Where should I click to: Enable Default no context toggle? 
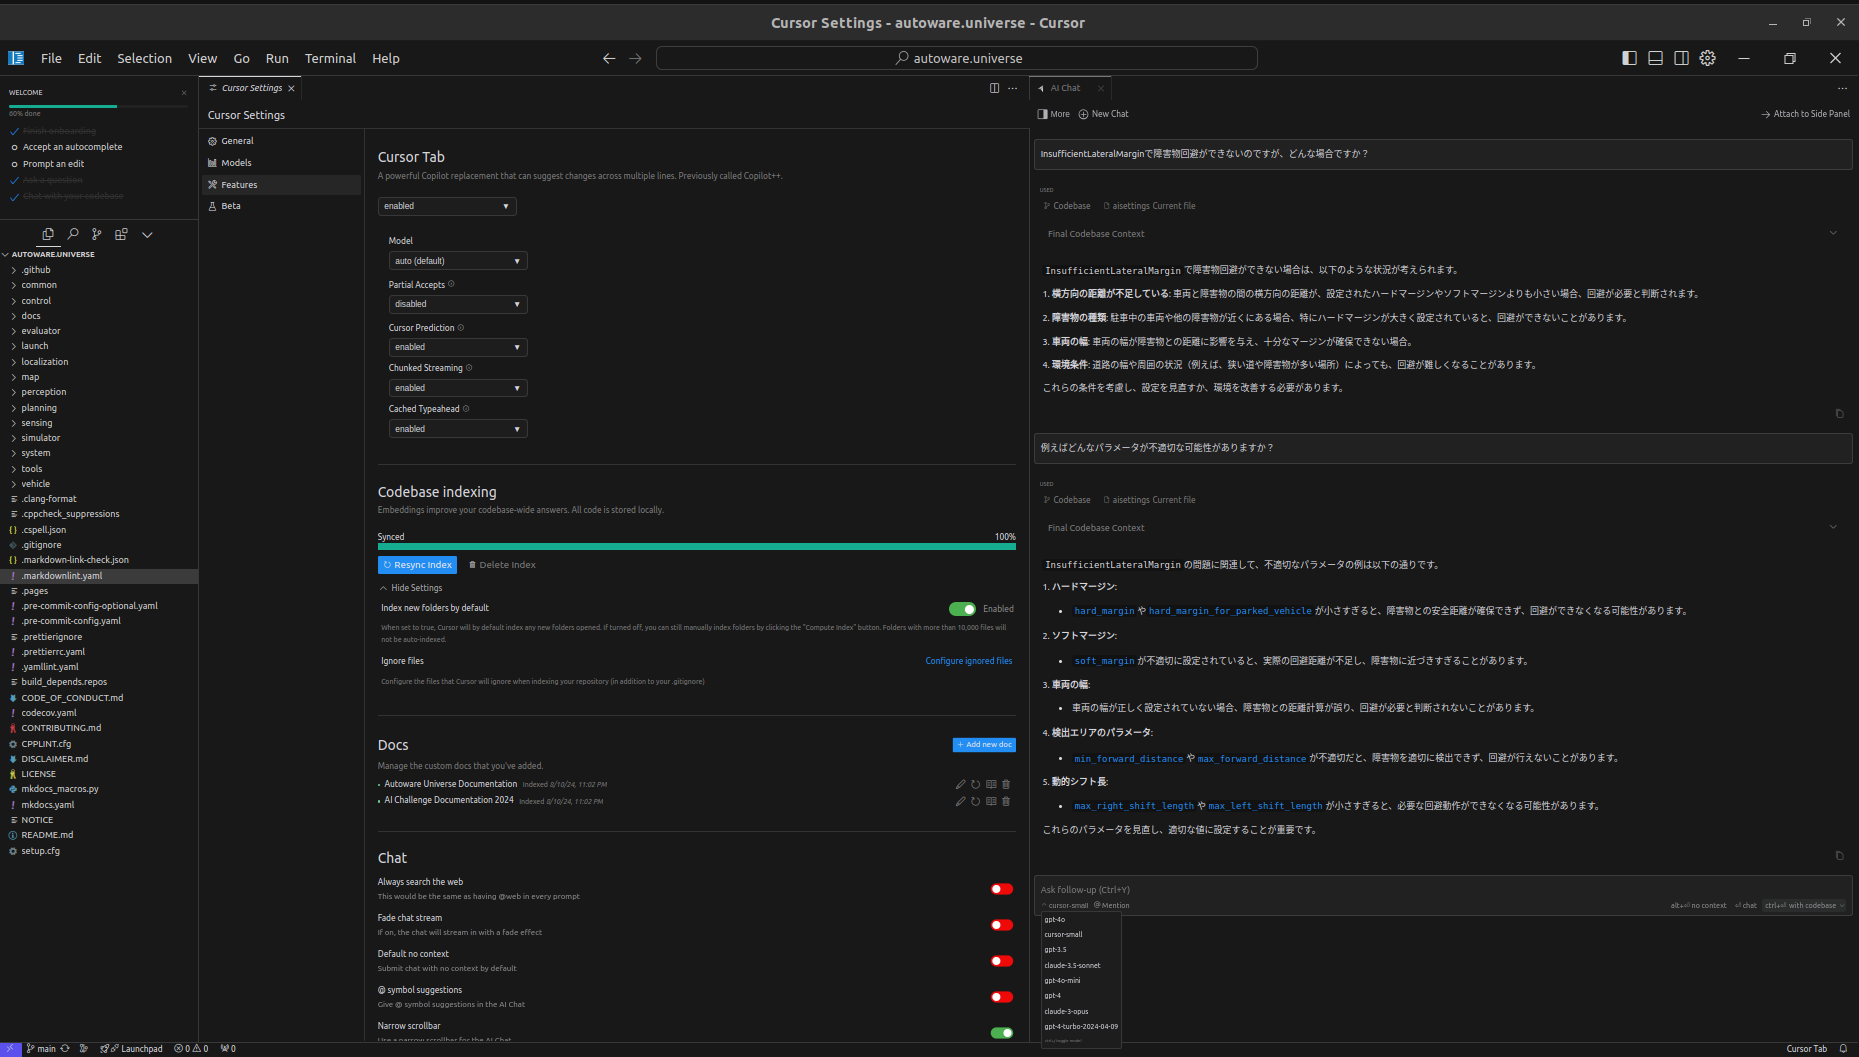click(1001, 961)
